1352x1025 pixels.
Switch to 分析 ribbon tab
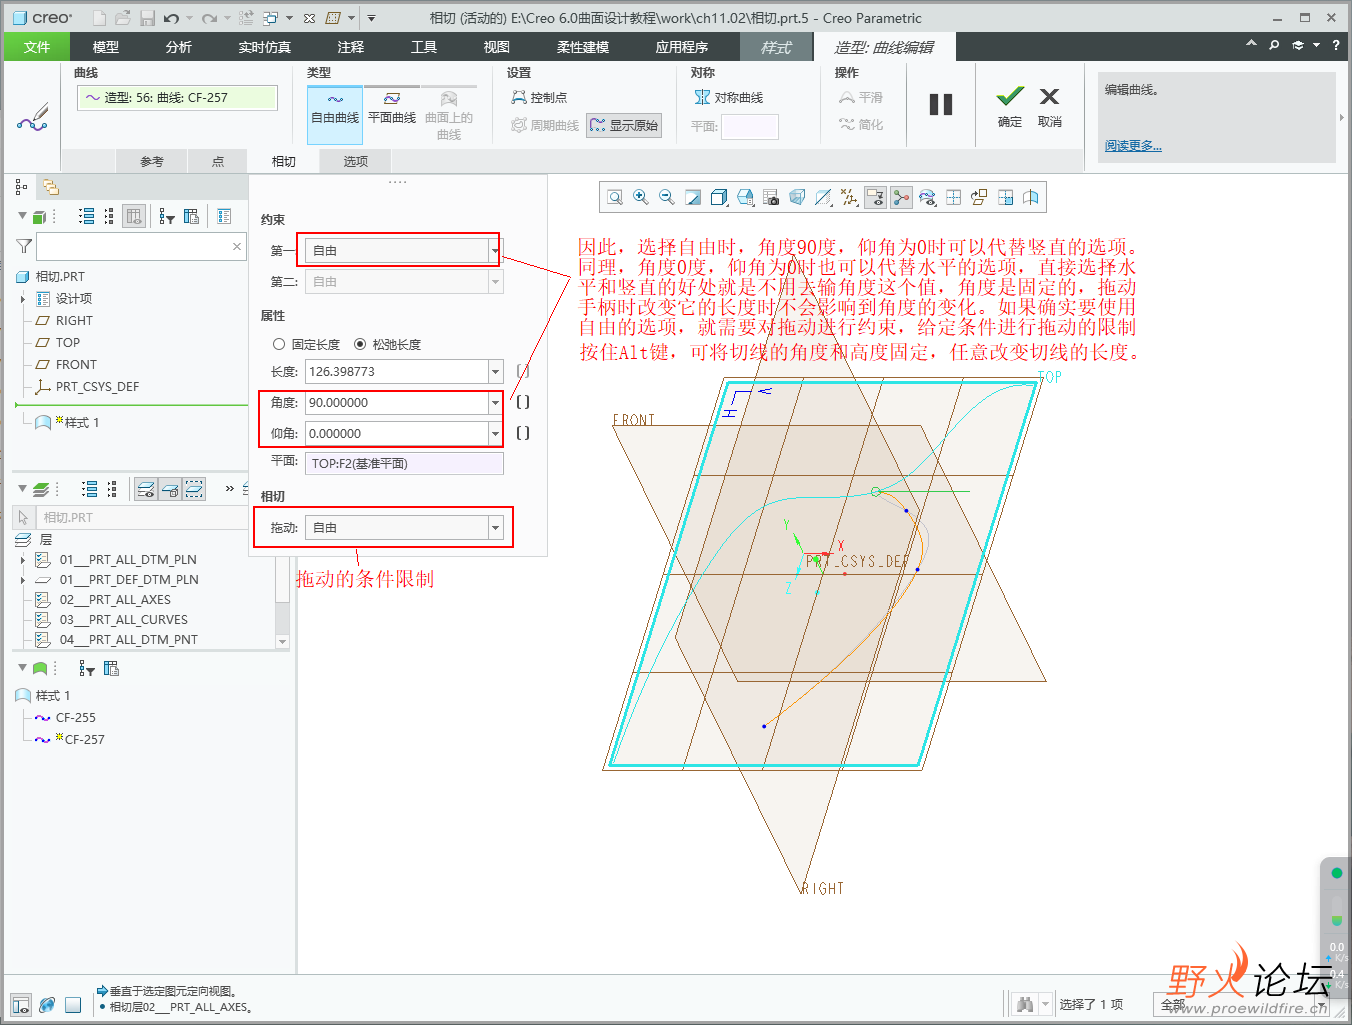[x=179, y=47]
